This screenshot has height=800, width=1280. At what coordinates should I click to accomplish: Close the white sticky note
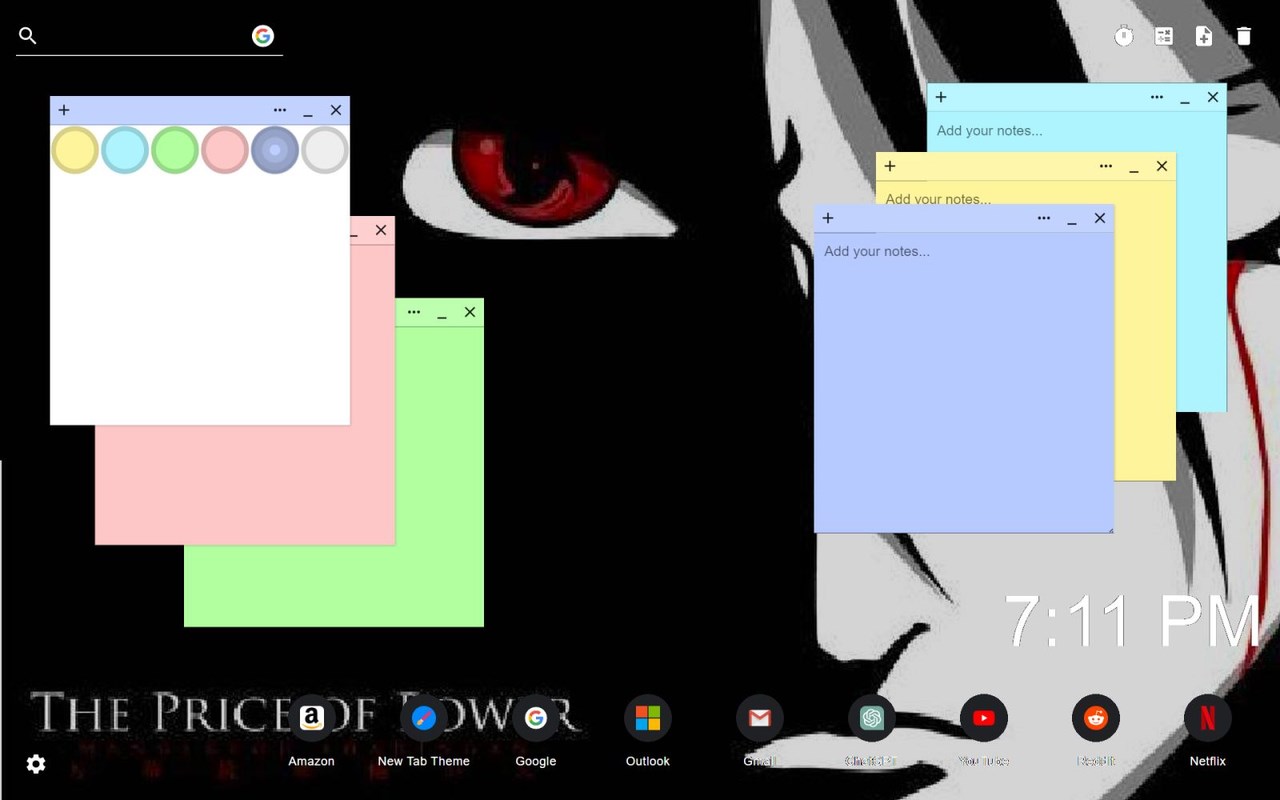(x=336, y=110)
